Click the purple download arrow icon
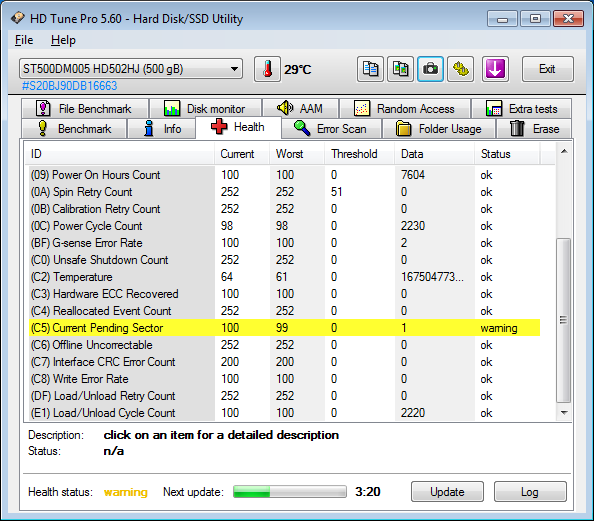 [x=495, y=69]
